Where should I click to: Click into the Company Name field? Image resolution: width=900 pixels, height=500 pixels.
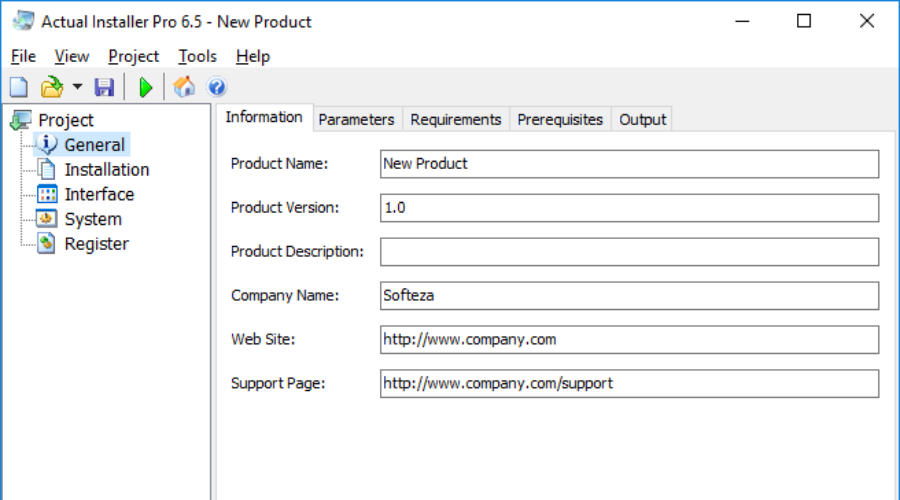(x=629, y=296)
